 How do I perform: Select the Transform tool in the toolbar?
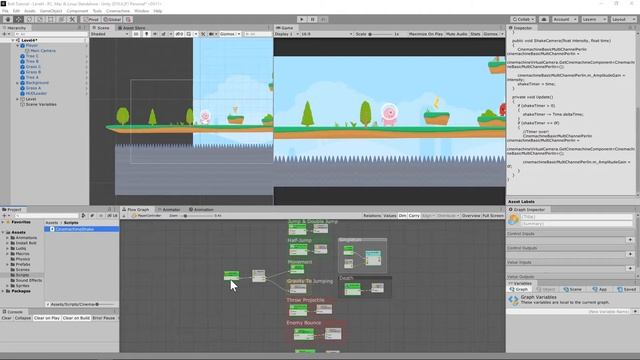coord(61,19)
